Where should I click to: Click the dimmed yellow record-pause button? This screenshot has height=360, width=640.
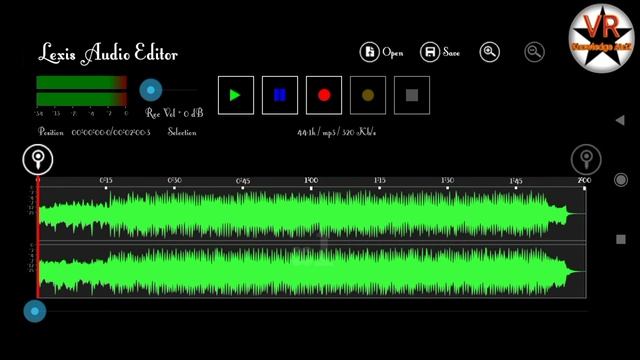point(368,95)
